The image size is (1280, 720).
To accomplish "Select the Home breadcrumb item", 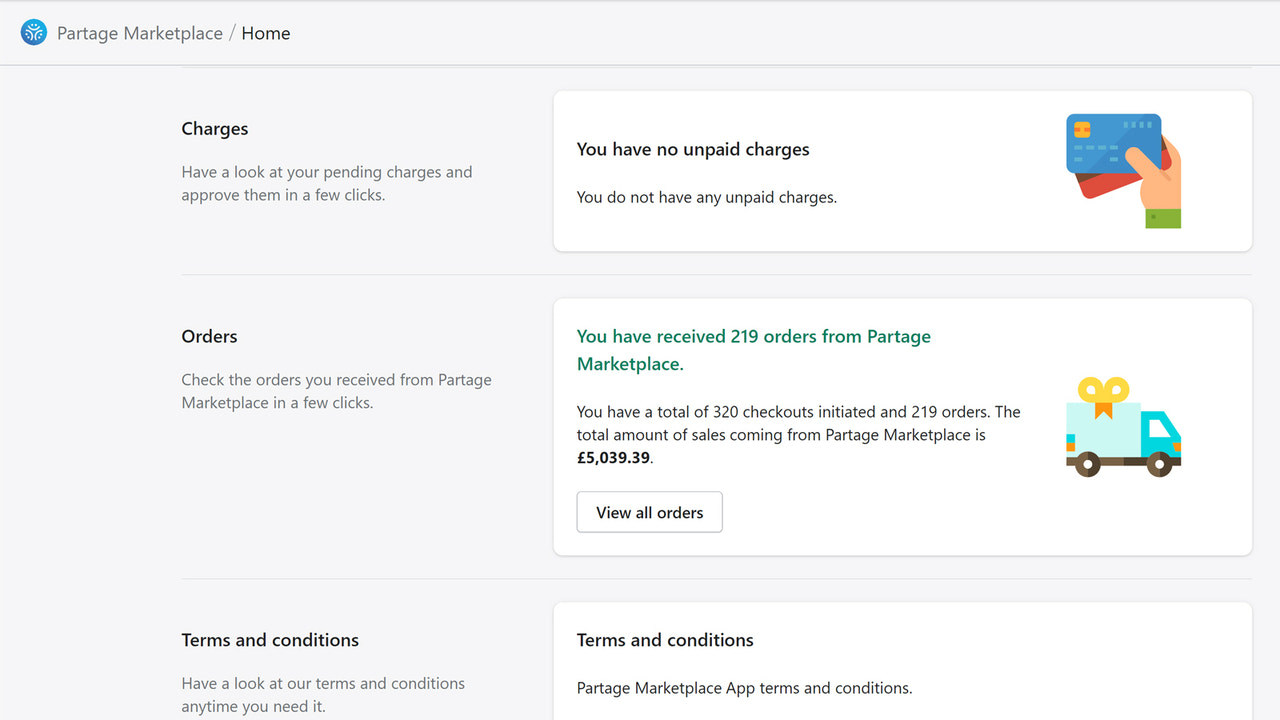I will tap(265, 32).
